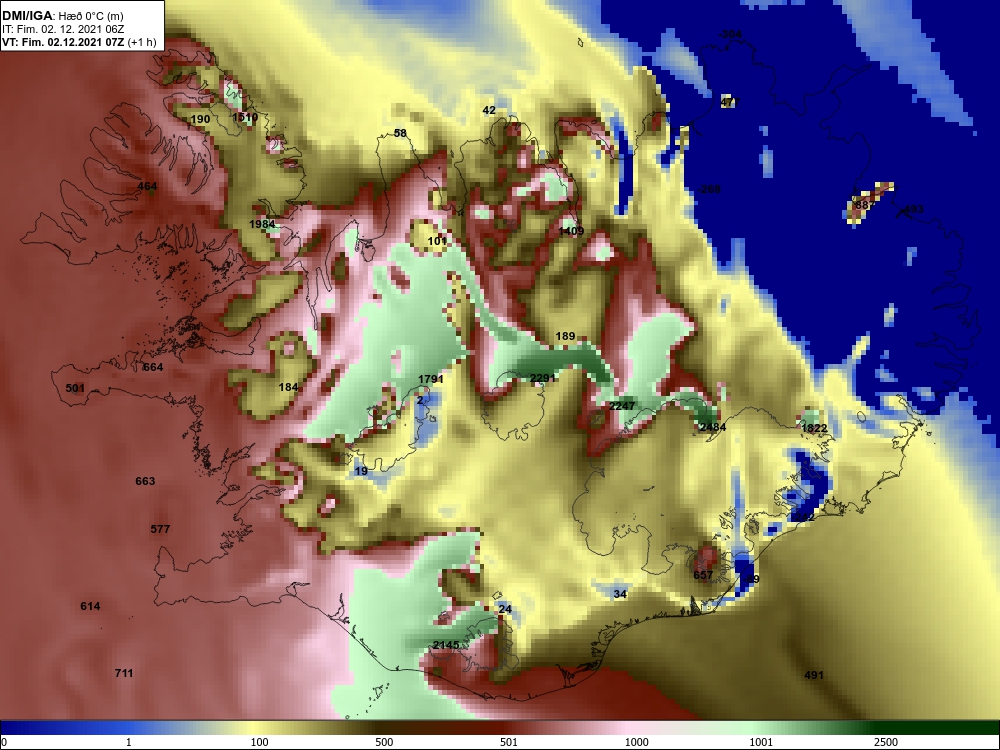Select the map value 42
This screenshot has height=750, width=1000.
(x=489, y=110)
